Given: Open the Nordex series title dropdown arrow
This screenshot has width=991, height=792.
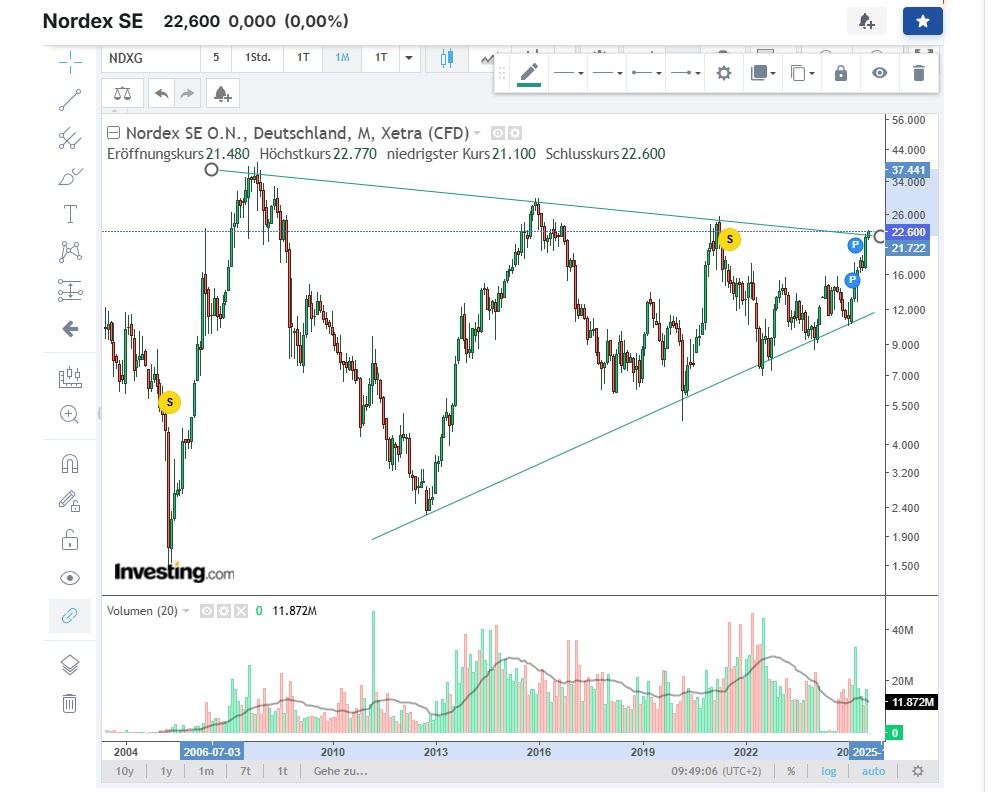Looking at the screenshot, I should coord(477,133).
